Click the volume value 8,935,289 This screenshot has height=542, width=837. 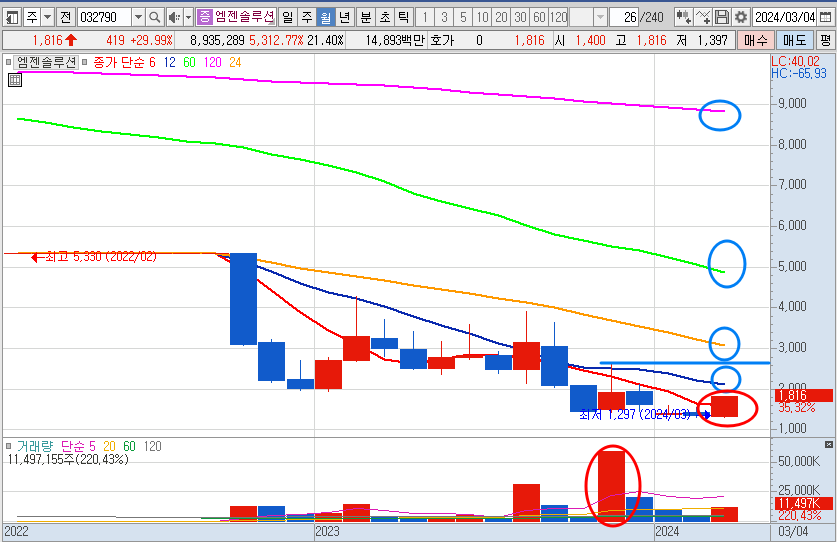(x=217, y=41)
